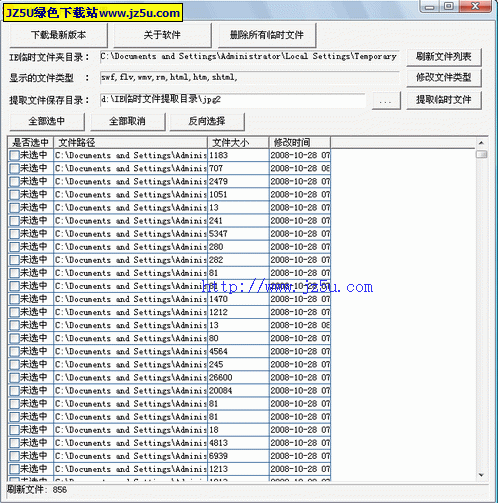
Task: Invert selection with 反向选择
Action: (207, 121)
